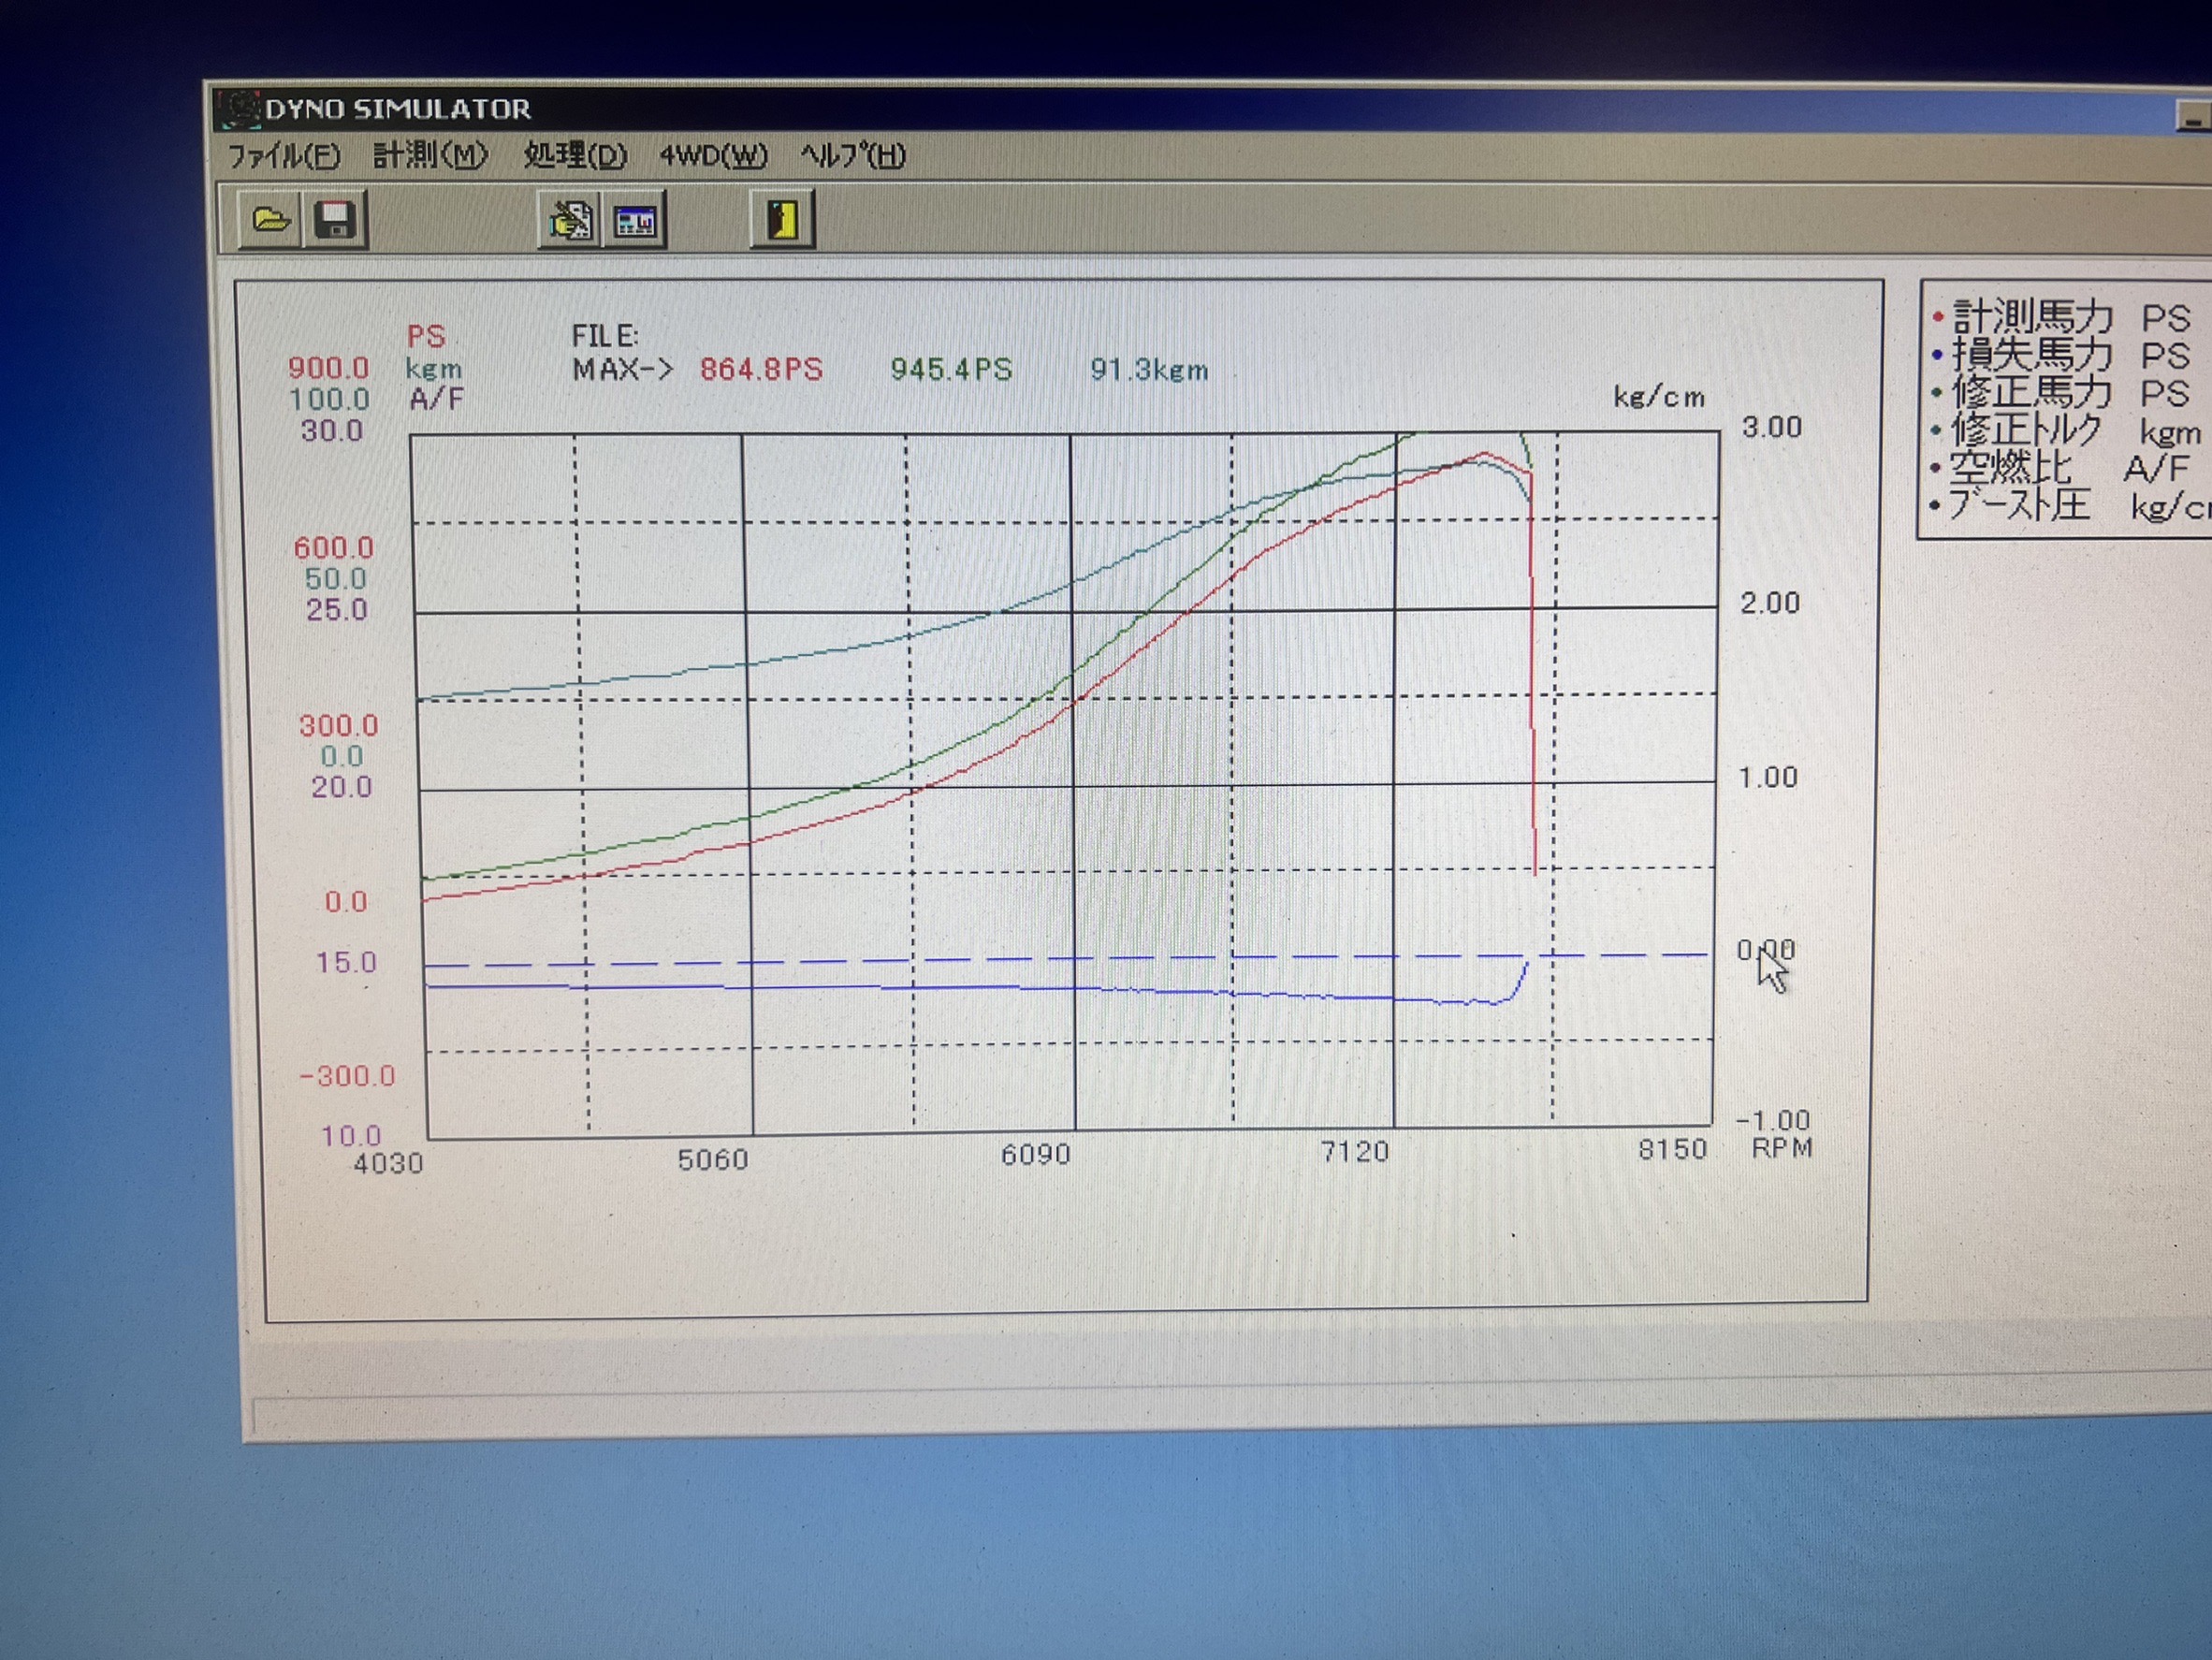Click the MAX-> label
Image resolution: width=2212 pixels, height=1660 pixels.
(622, 369)
